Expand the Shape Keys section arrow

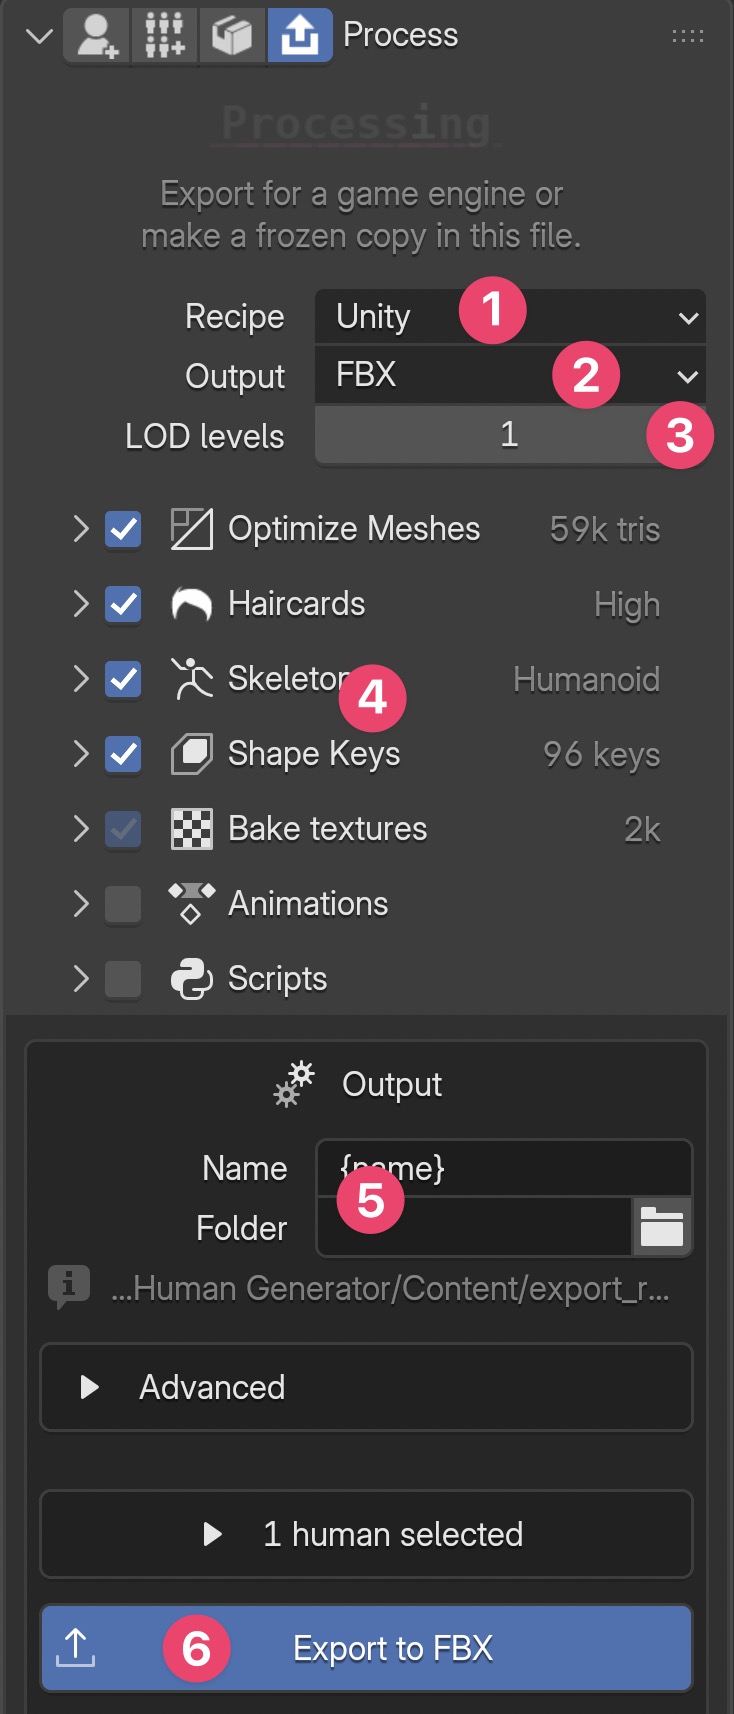point(81,753)
